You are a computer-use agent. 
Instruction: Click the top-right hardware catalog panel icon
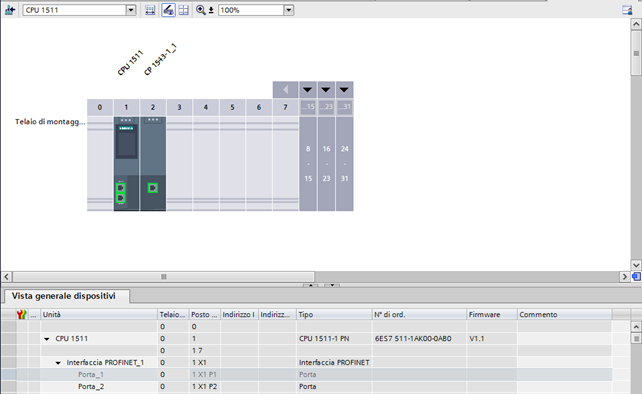point(627,10)
